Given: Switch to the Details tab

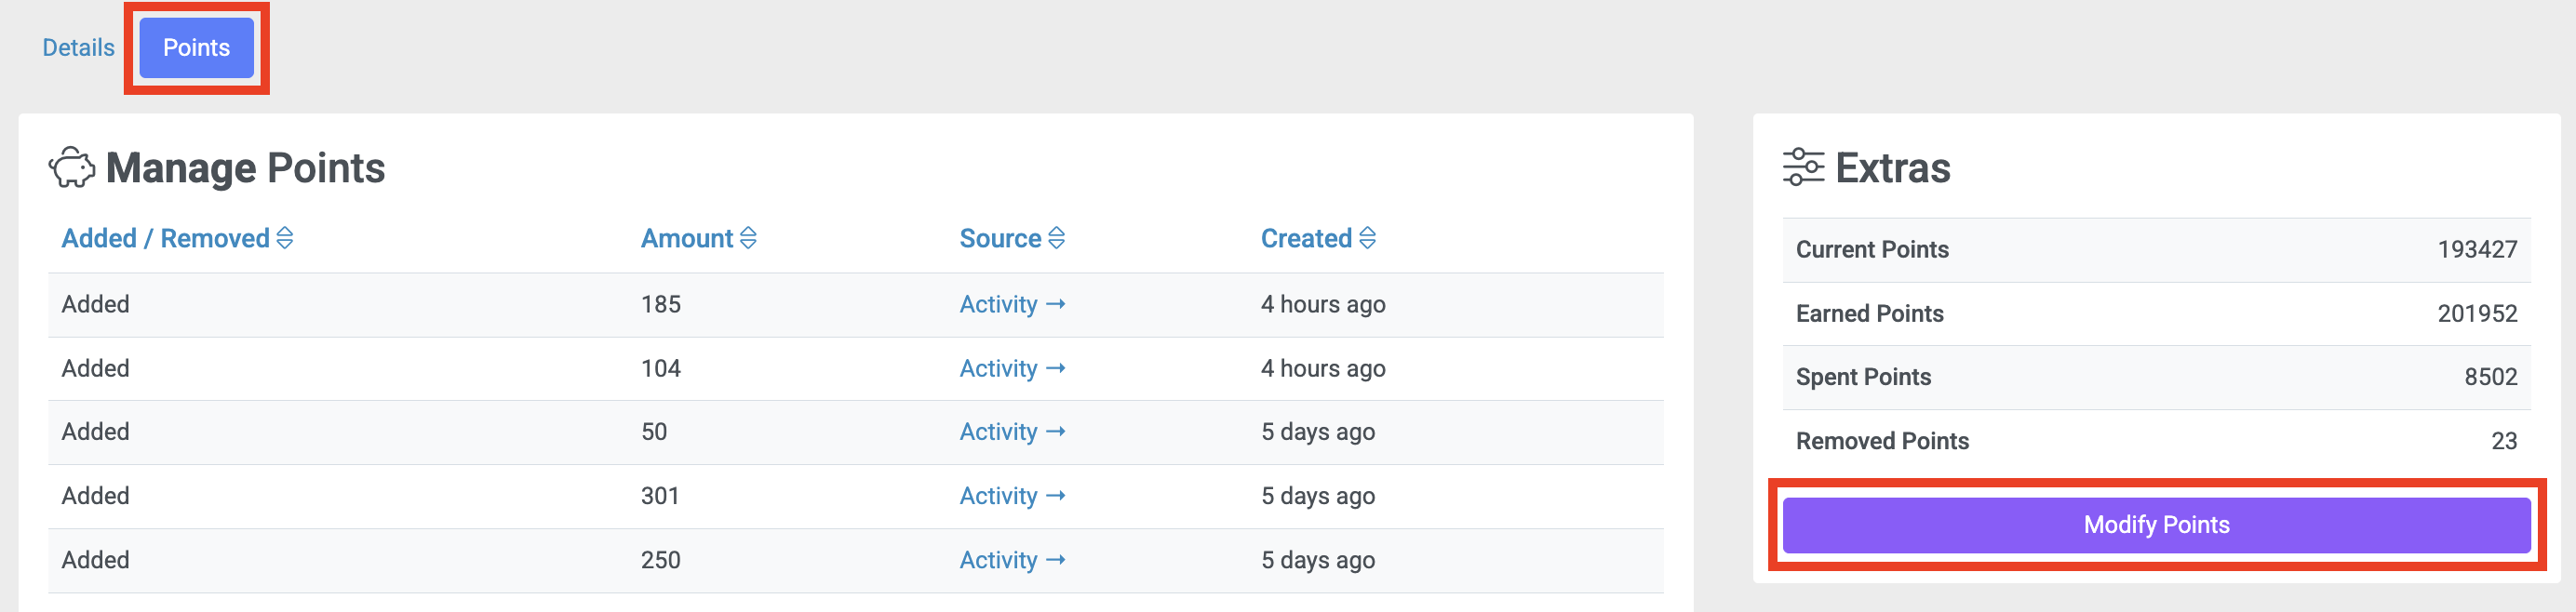Looking at the screenshot, I should point(78,48).
